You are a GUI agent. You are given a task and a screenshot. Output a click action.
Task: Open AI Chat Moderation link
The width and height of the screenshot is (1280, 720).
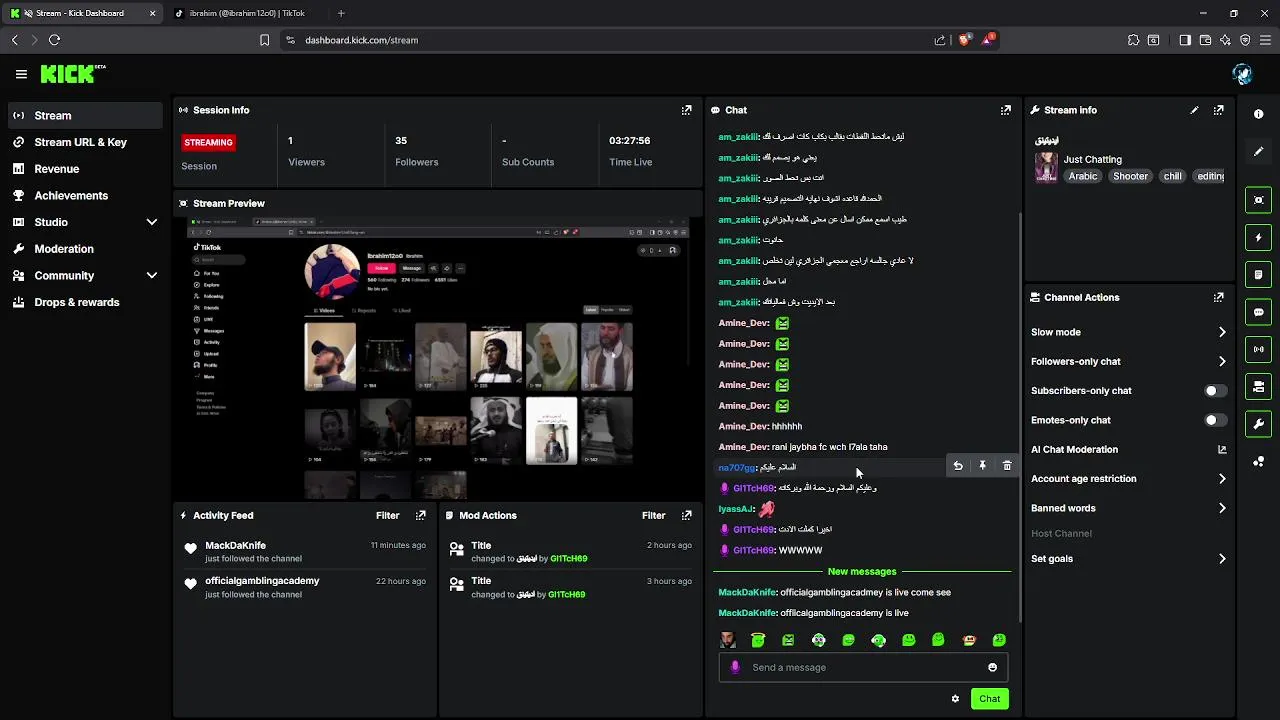tap(1128, 449)
